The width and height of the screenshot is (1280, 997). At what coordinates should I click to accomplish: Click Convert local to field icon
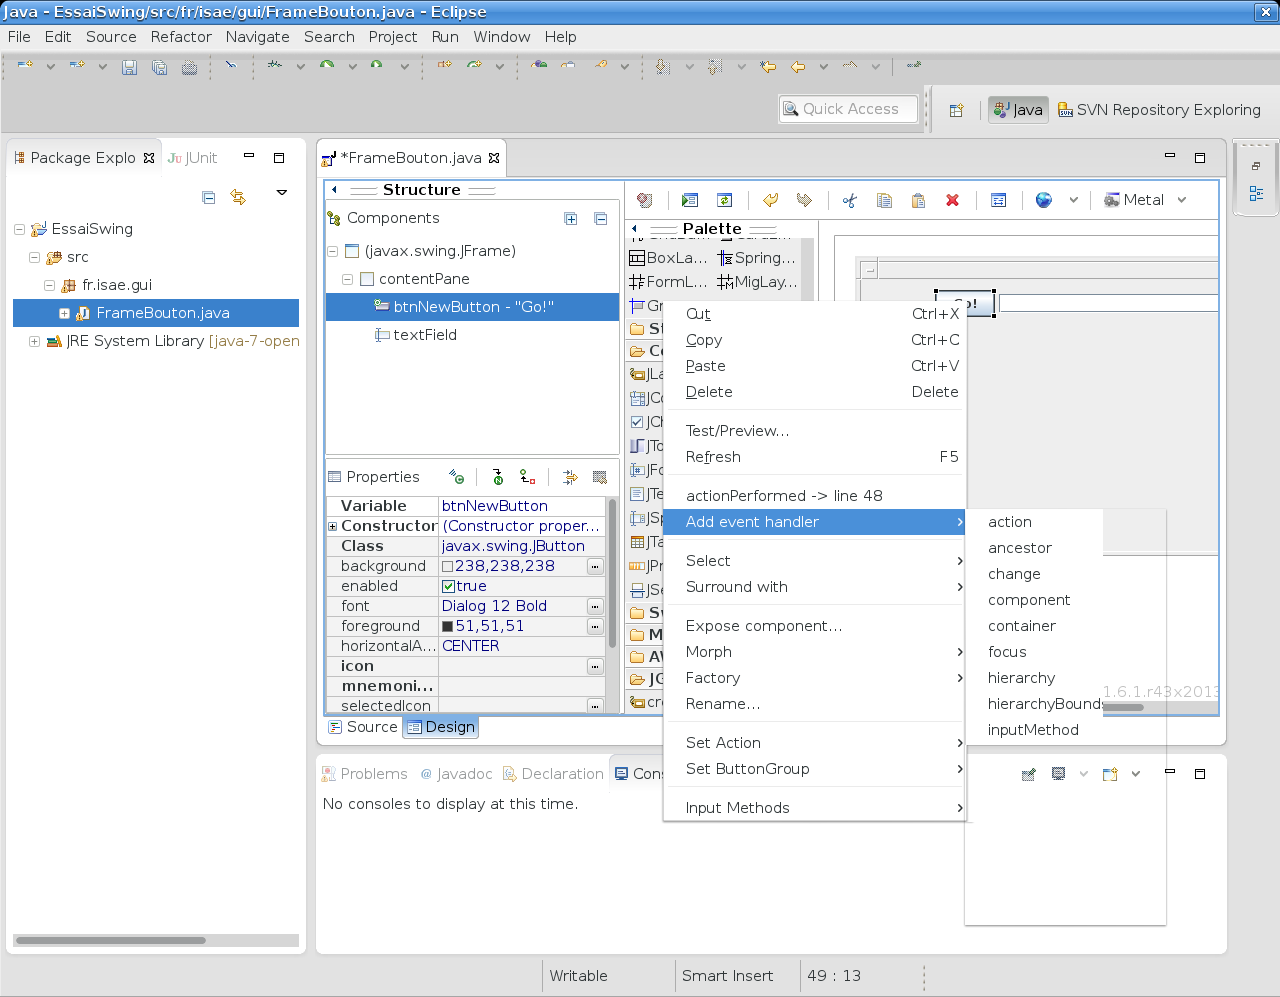point(528,477)
